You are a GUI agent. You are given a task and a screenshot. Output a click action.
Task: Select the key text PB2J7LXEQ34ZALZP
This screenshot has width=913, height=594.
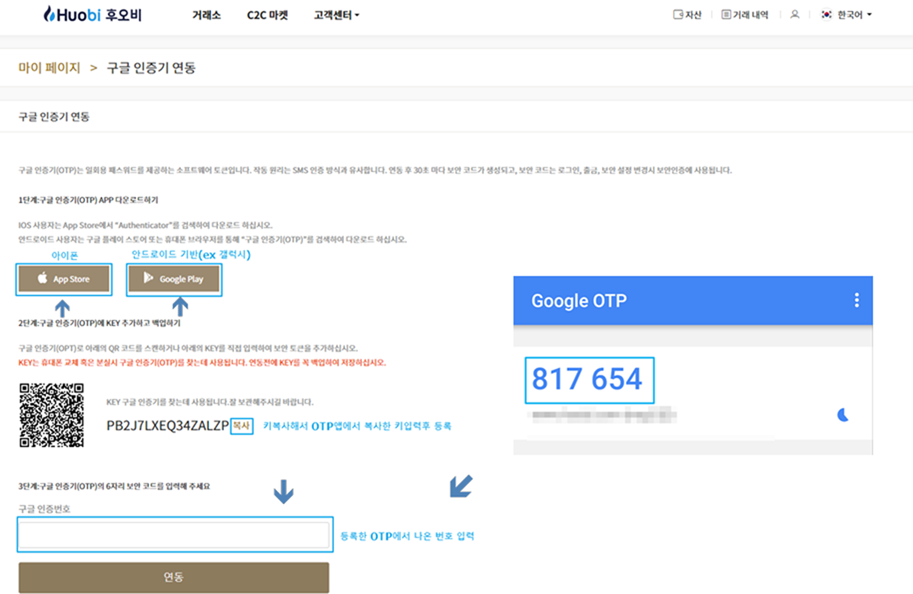pos(168,426)
